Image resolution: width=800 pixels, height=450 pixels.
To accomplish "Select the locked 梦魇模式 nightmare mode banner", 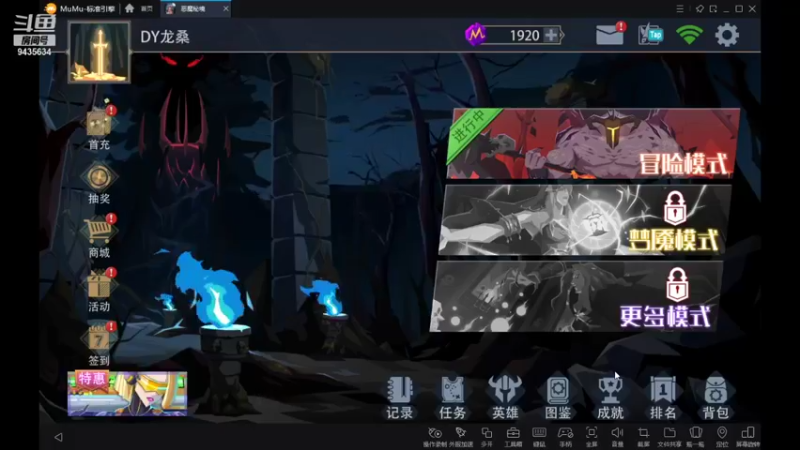I will 585,220.
